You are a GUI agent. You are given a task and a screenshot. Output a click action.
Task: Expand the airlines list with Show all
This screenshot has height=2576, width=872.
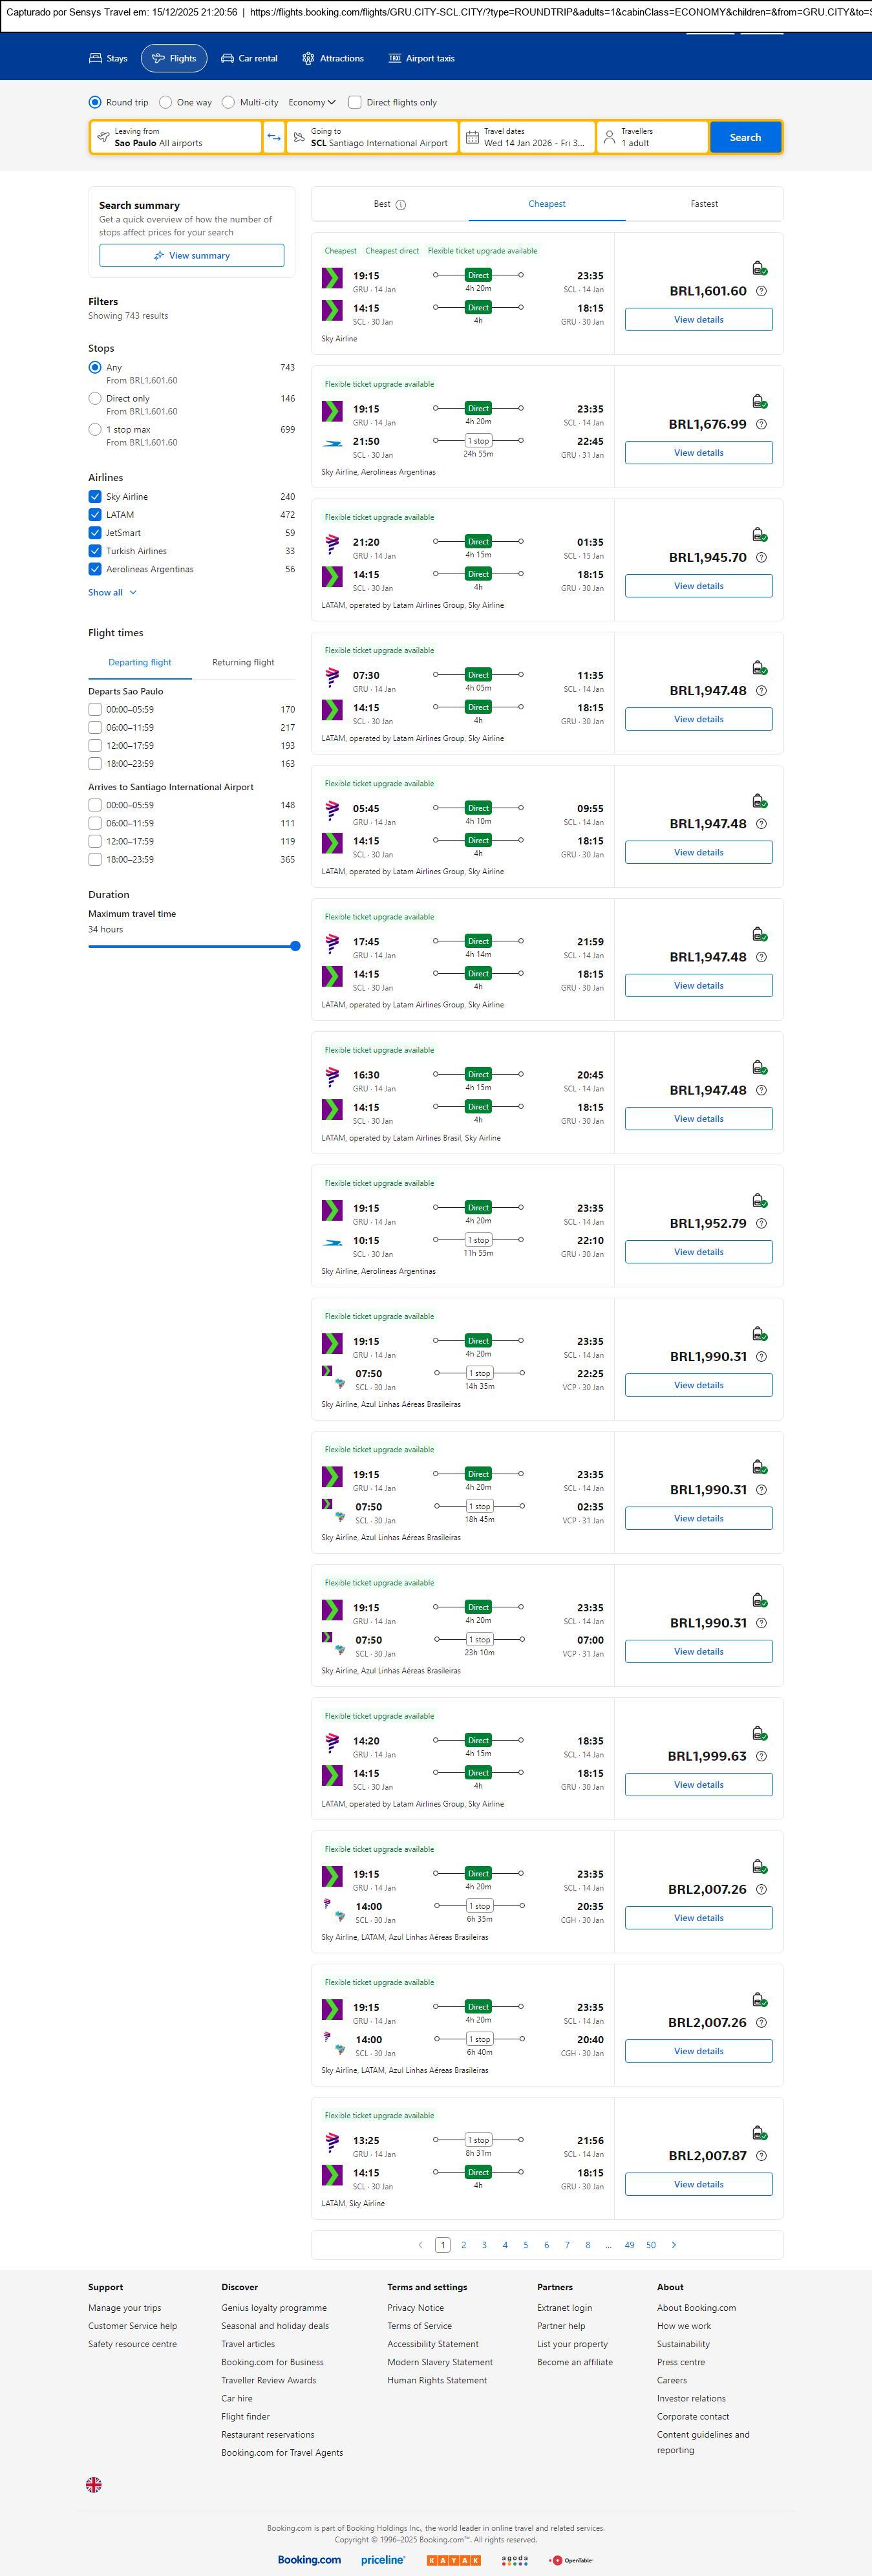coord(112,592)
